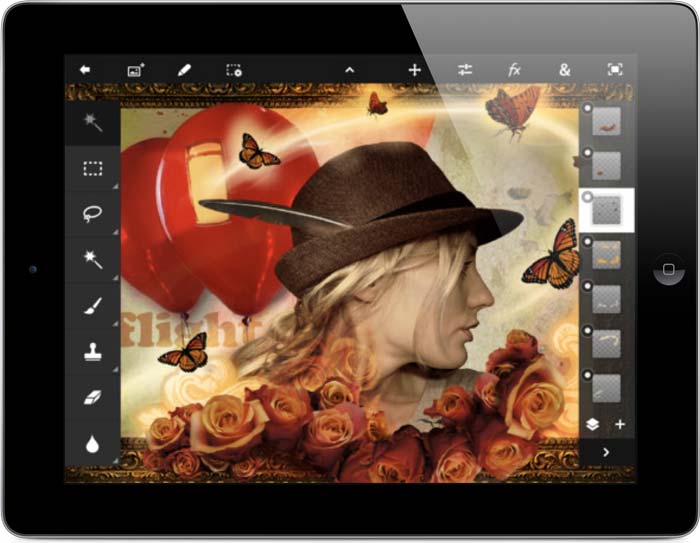Viewport: 700px width, 543px height.
Task: Tap the active magic wand tool indicator
Action: pyautogui.click(x=93, y=122)
